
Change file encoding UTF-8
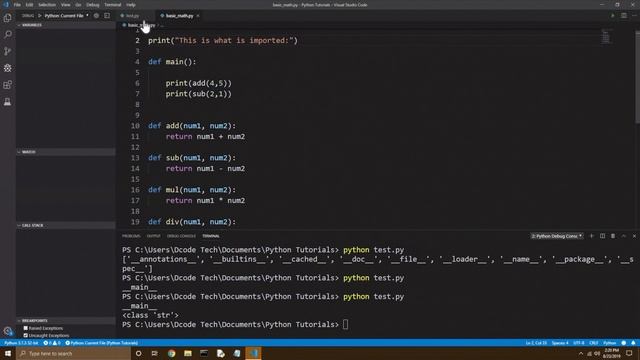[579, 343]
